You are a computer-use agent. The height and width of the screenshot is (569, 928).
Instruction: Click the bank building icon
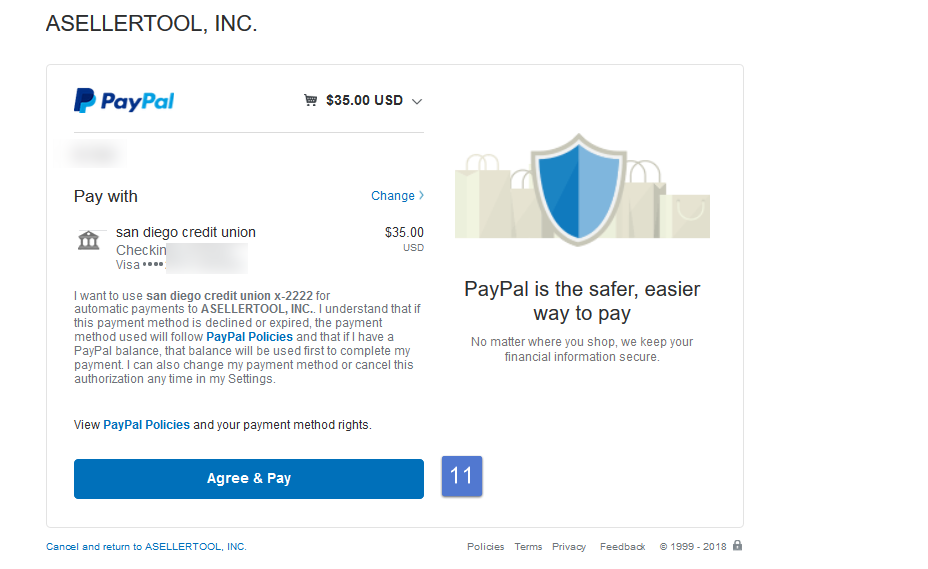pos(89,240)
